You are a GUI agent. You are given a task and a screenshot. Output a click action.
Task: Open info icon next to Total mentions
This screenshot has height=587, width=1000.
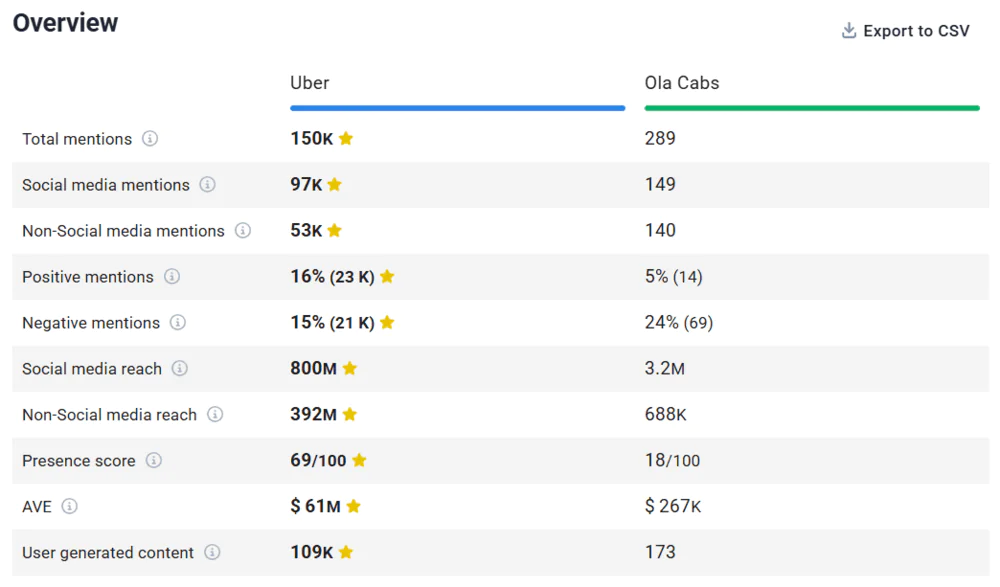pyautogui.click(x=150, y=139)
